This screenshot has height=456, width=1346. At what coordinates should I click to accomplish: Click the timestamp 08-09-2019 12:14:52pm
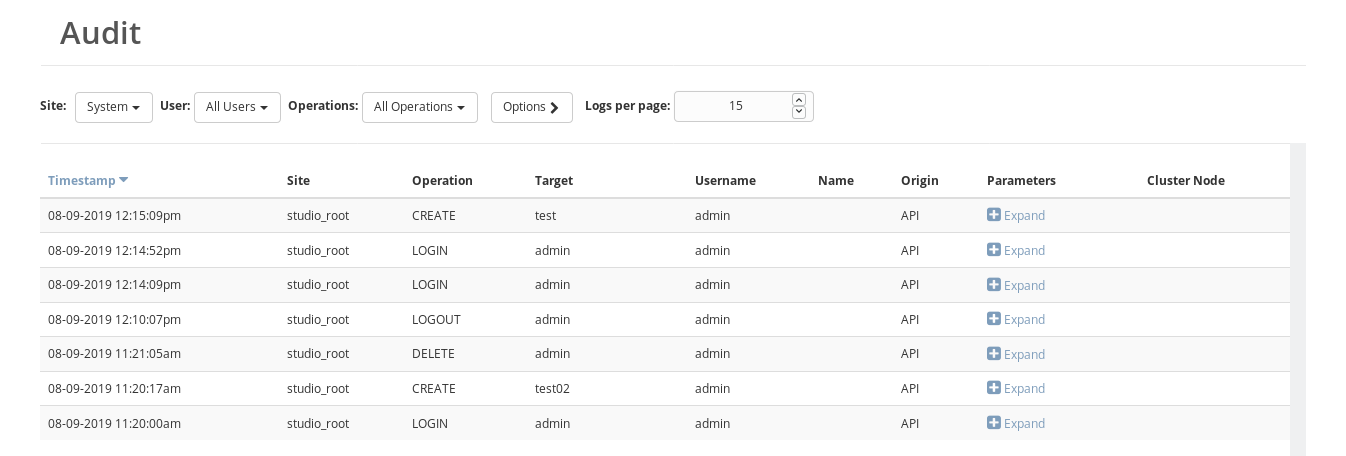114,251
